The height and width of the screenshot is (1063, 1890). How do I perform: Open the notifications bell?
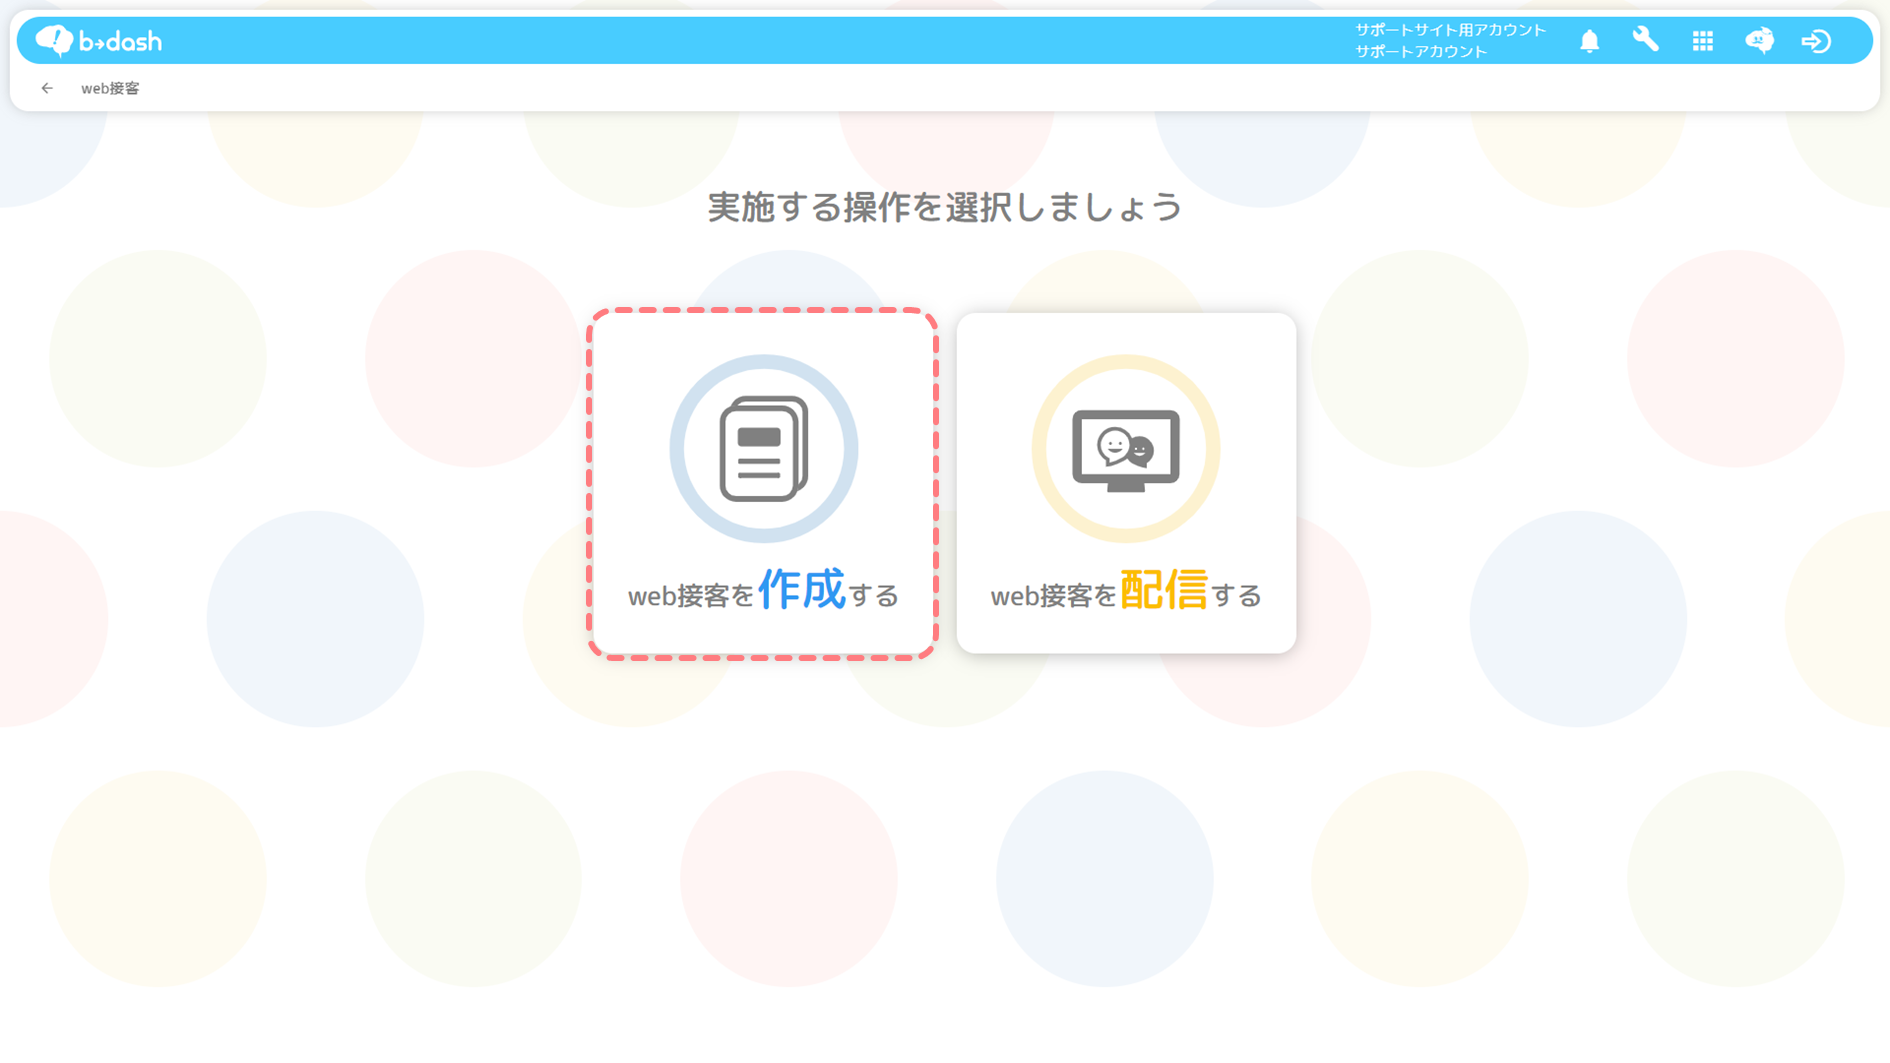click(1589, 41)
